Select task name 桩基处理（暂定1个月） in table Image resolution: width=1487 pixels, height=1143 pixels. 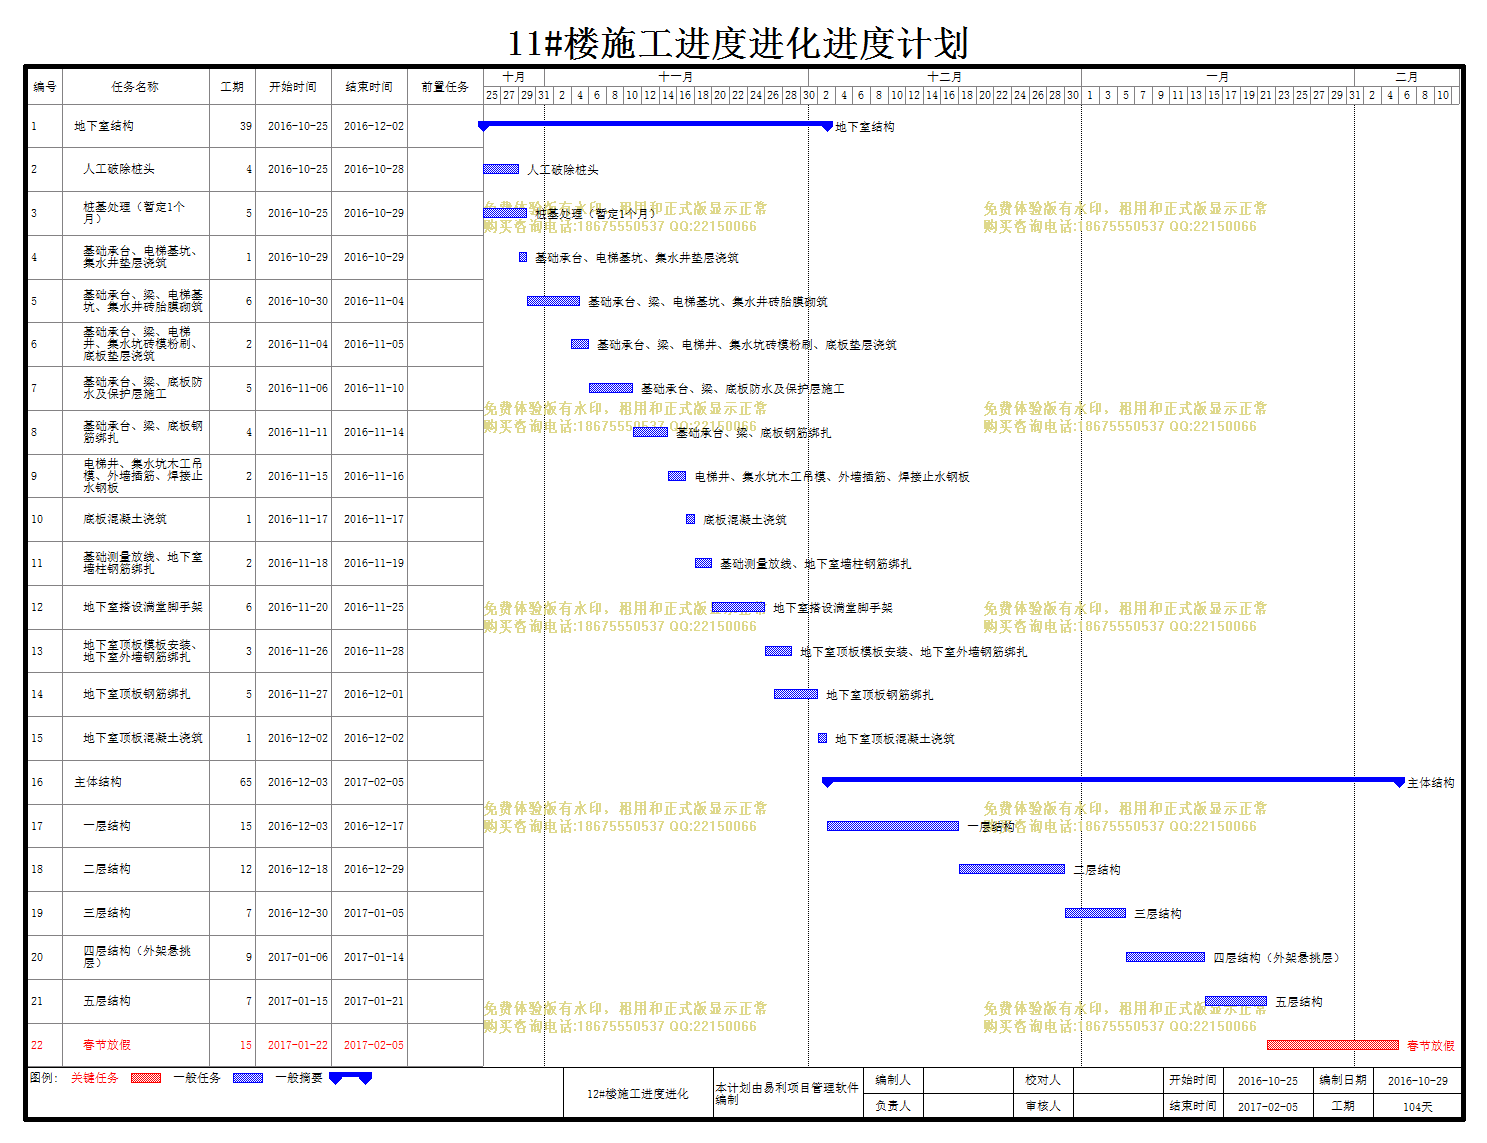point(134,213)
